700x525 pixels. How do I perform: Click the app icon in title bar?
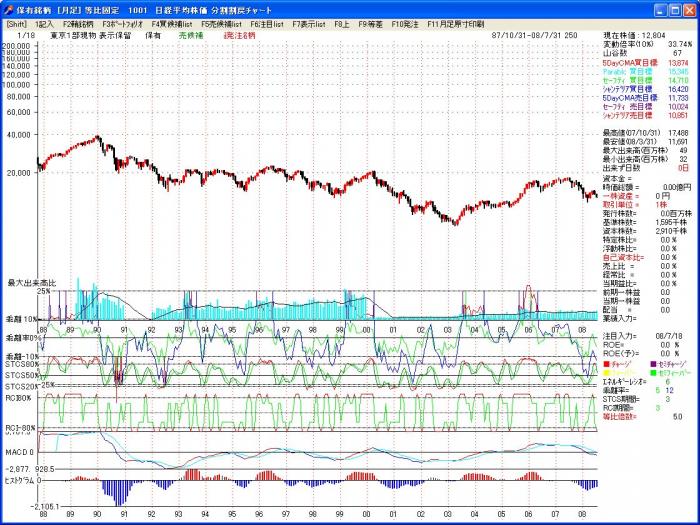click(x=8, y=10)
